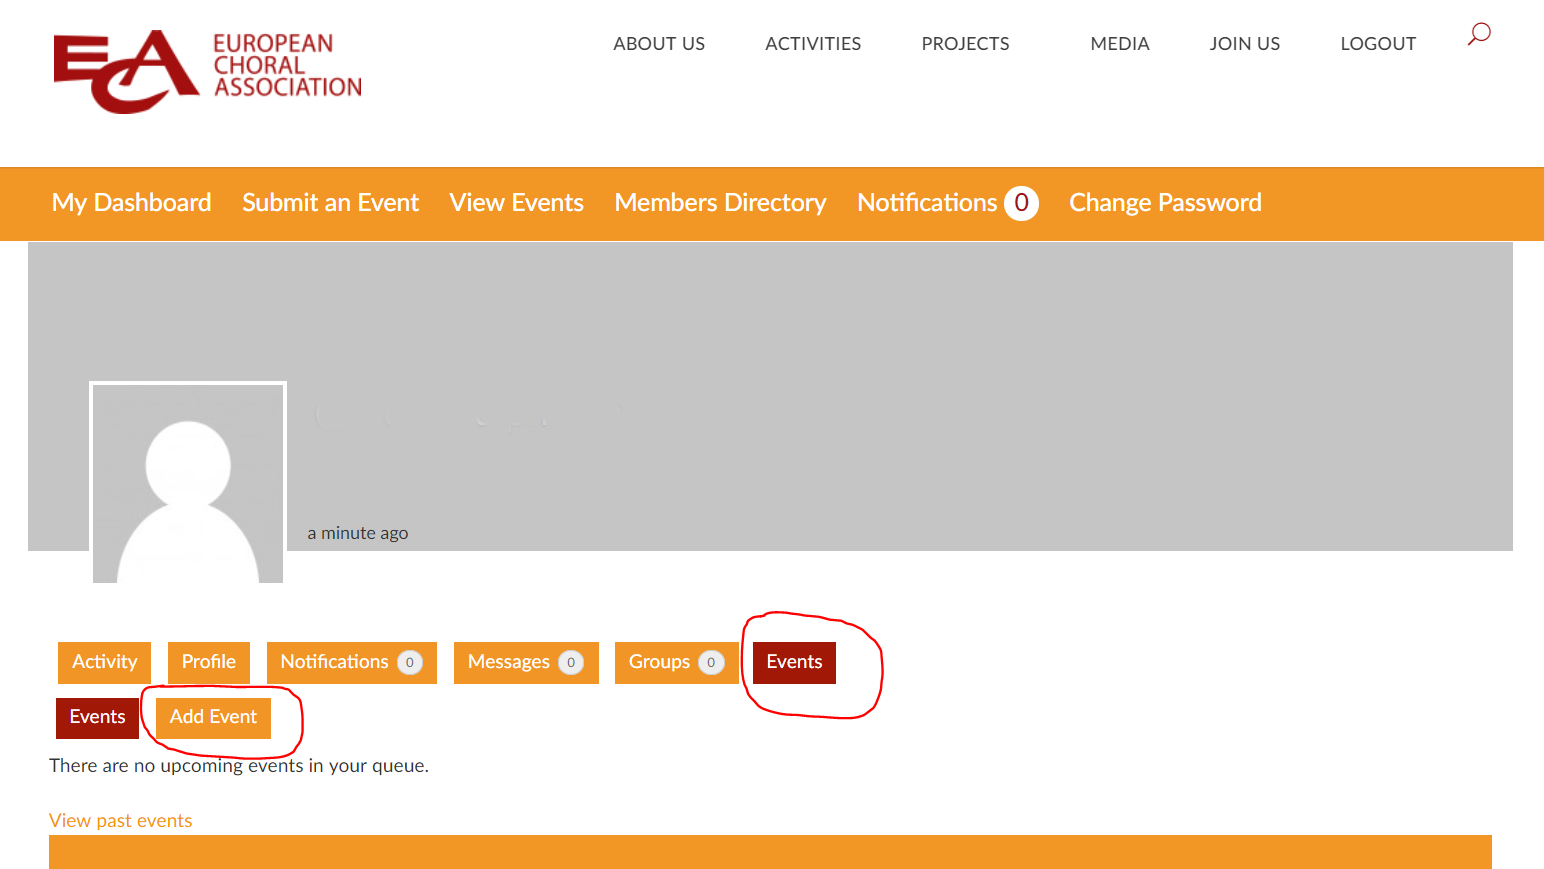Viewport: 1544px width, 869px height.
Task: Click Change Password
Action: (x=1165, y=203)
